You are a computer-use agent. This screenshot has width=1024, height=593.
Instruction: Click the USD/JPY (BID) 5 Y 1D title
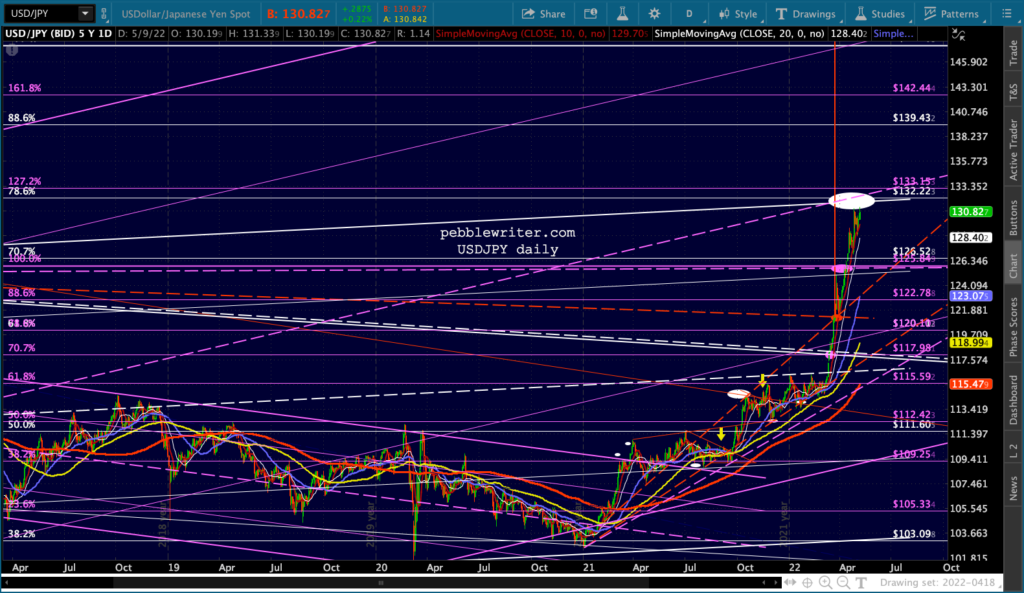(x=59, y=33)
